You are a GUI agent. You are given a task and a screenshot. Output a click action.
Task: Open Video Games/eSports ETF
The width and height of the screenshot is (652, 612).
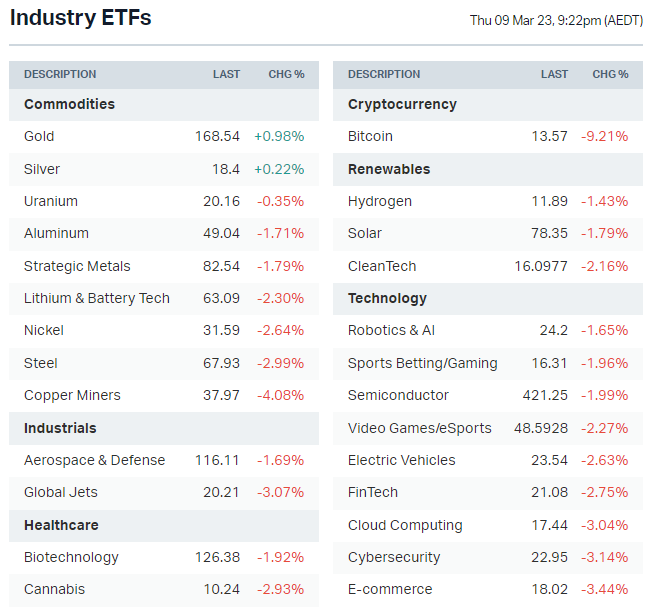pos(420,428)
